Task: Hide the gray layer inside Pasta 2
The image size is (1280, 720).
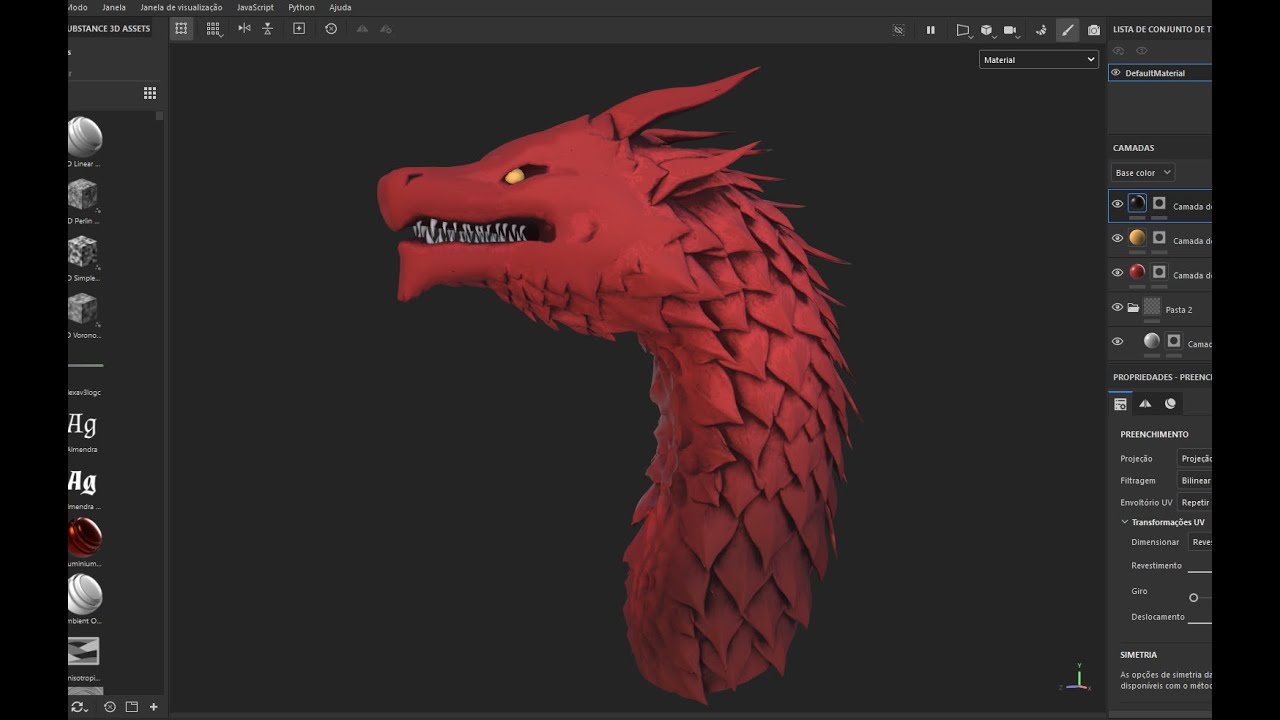Action: click(x=1117, y=341)
